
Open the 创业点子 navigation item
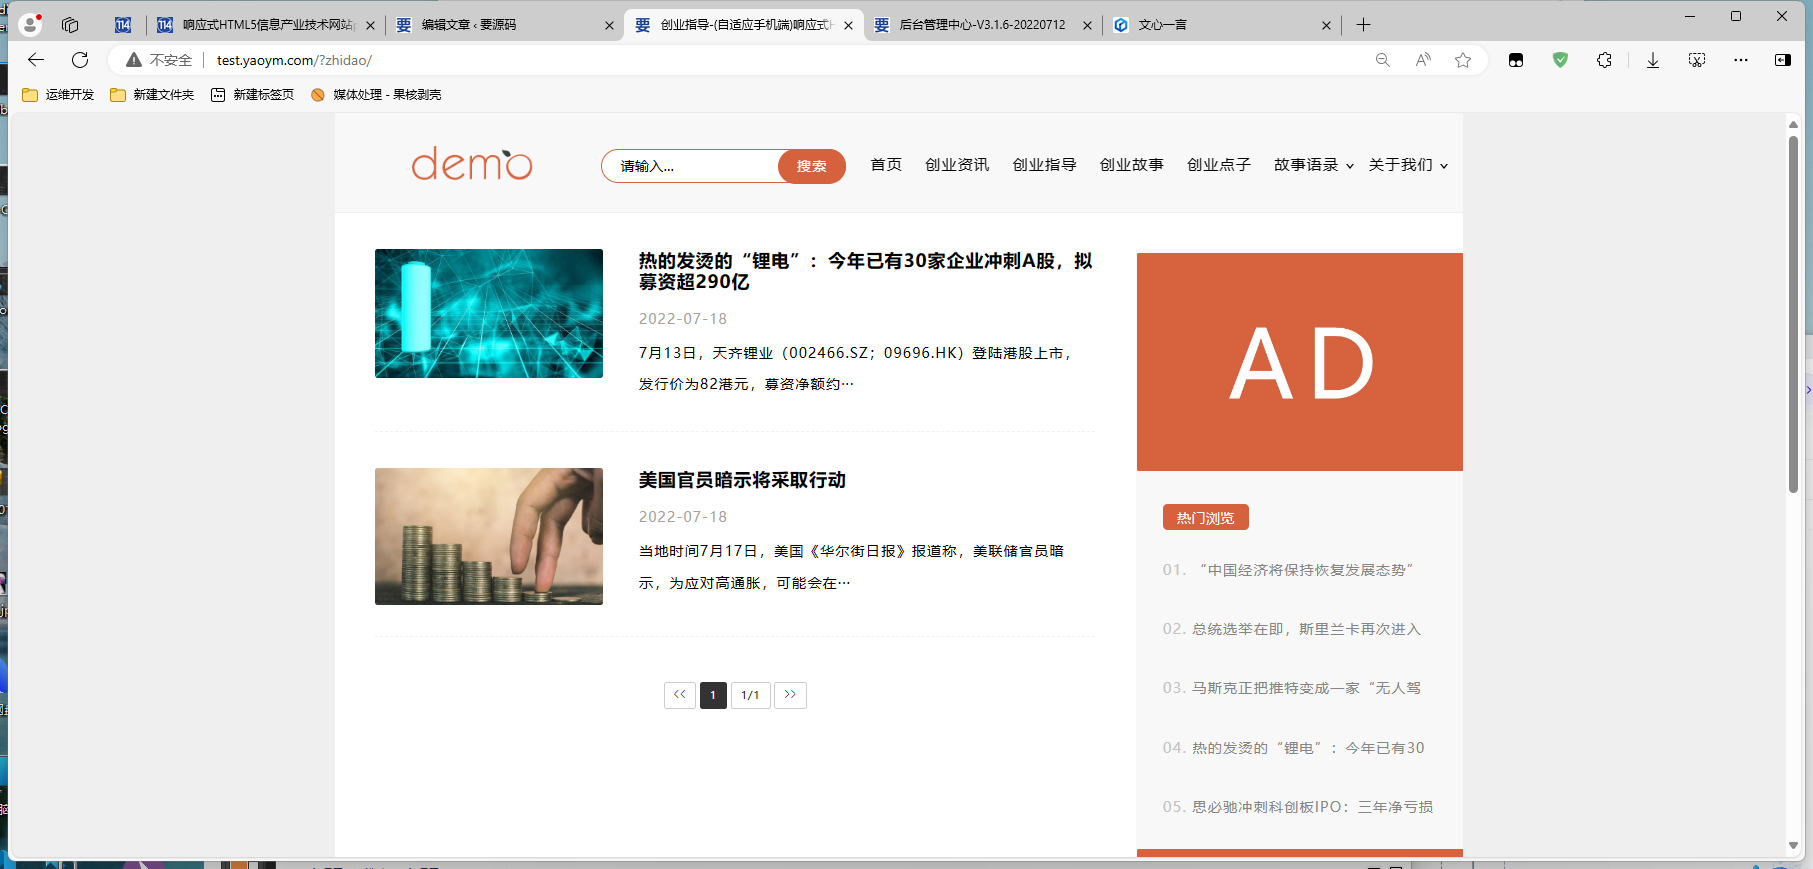pos(1218,165)
